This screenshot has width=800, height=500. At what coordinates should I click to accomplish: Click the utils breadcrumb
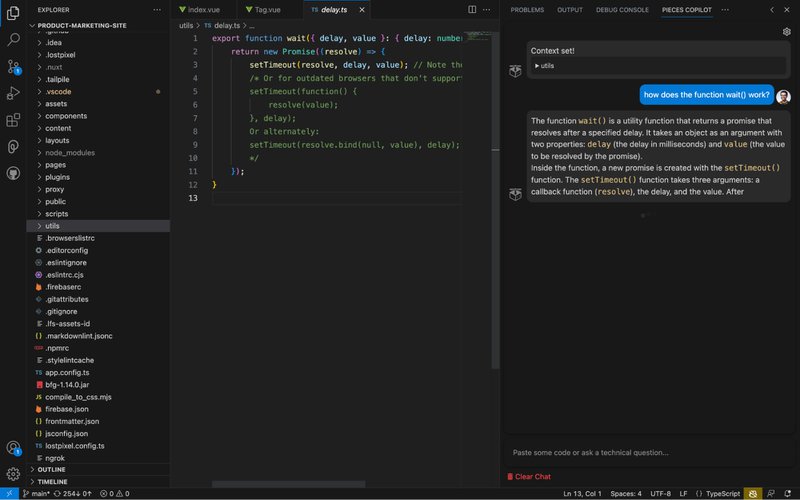pyautogui.click(x=186, y=25)
